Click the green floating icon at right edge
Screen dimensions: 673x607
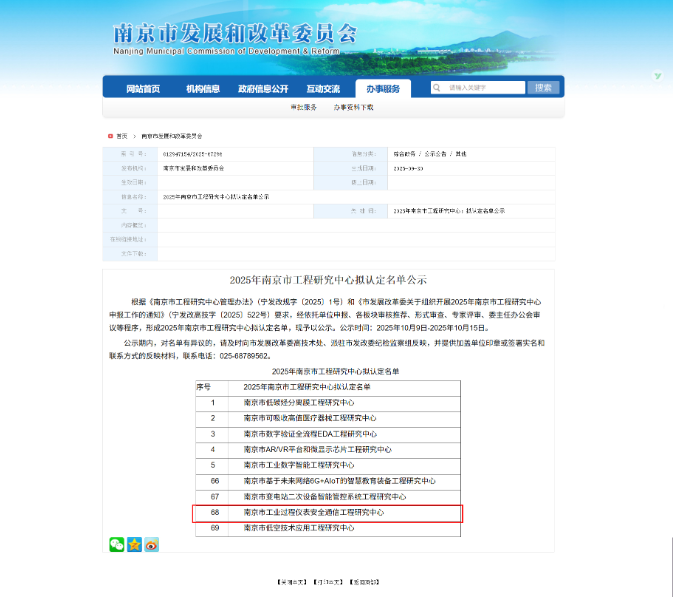click(657, 76)
